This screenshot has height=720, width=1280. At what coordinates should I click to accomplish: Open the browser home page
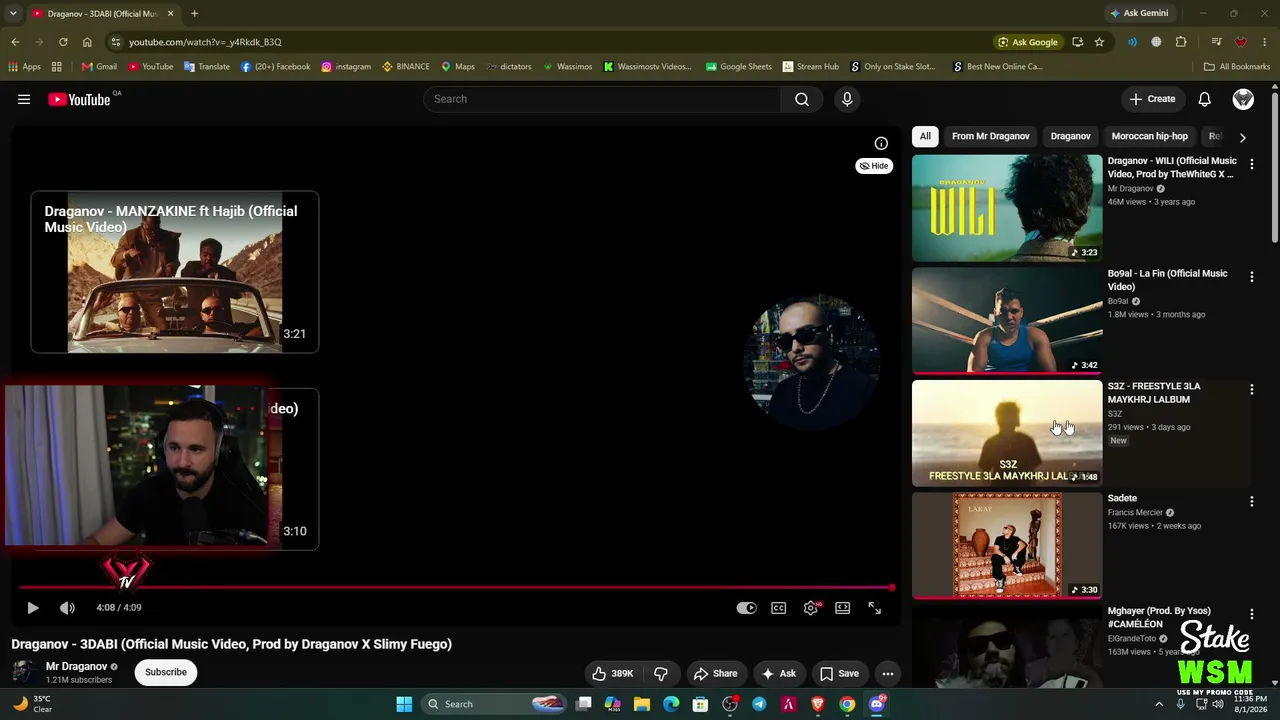(87, 42)
